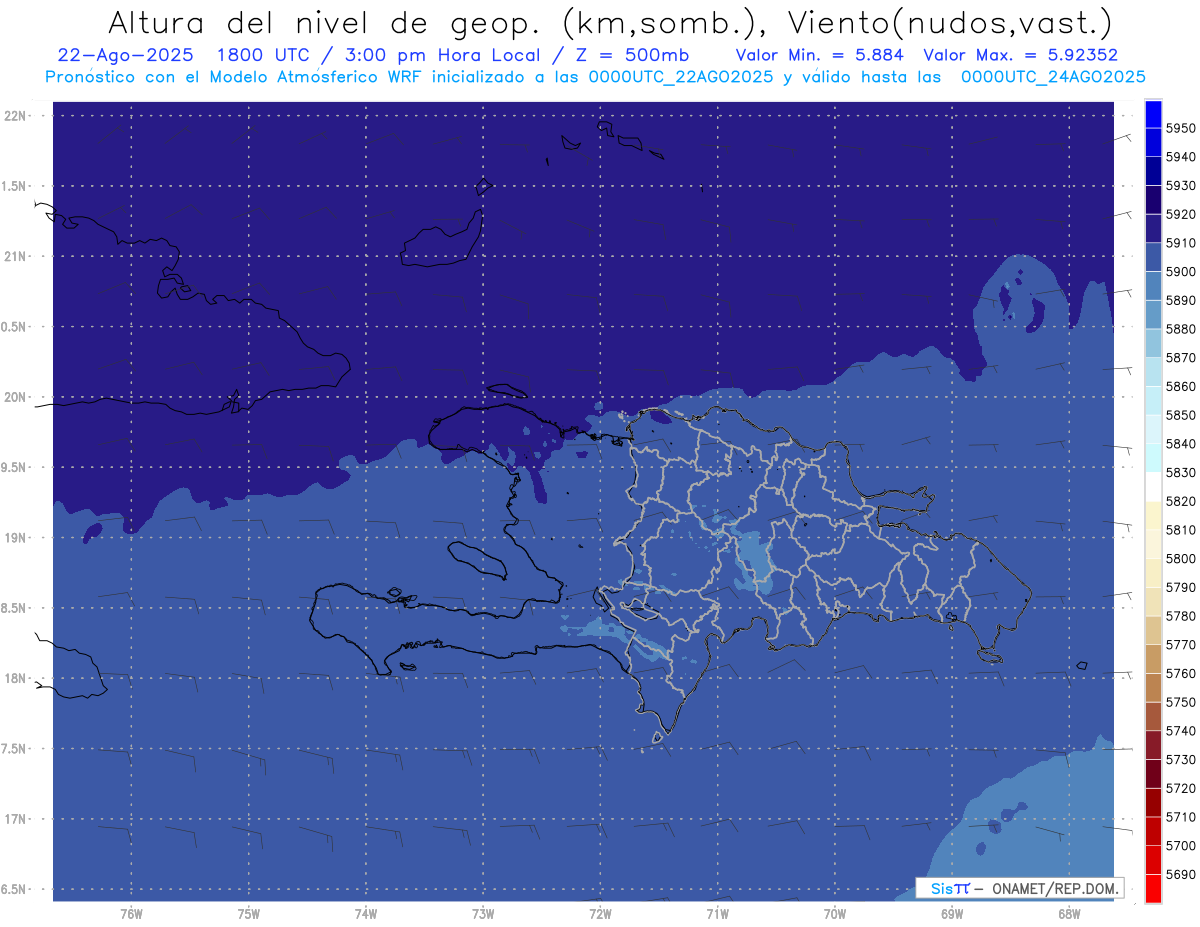Click the 'Pronóstico con el Modelo Atmosférico WRF' line

236,77
